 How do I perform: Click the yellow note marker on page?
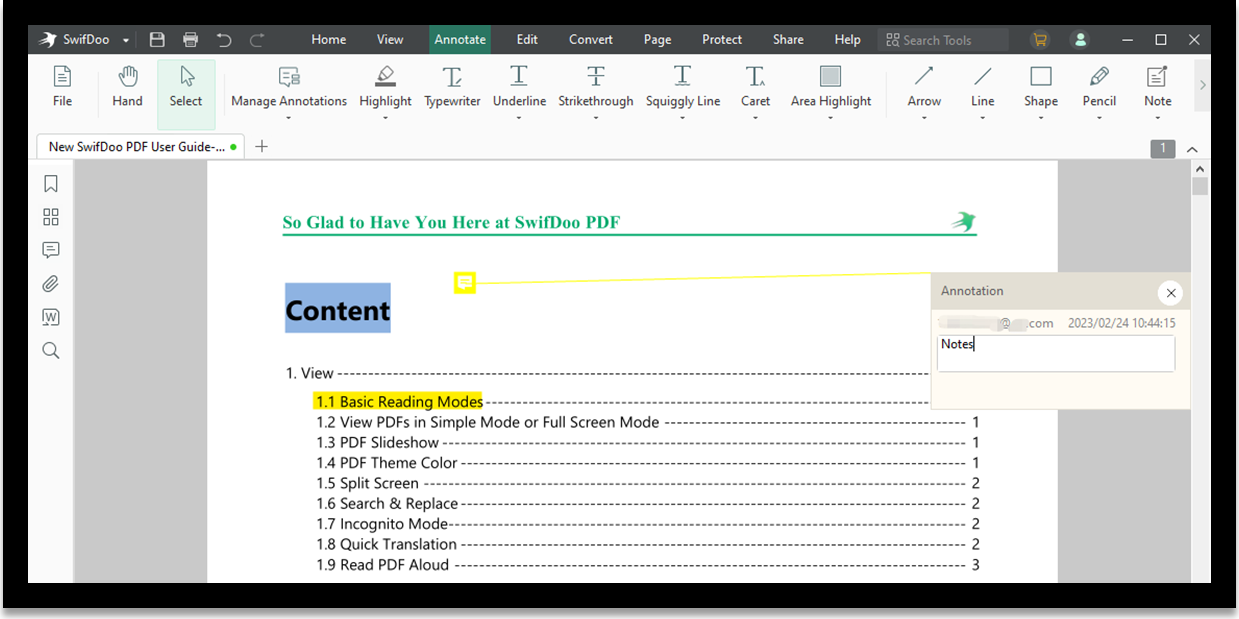pyautogui.click(x=464, y=283)
